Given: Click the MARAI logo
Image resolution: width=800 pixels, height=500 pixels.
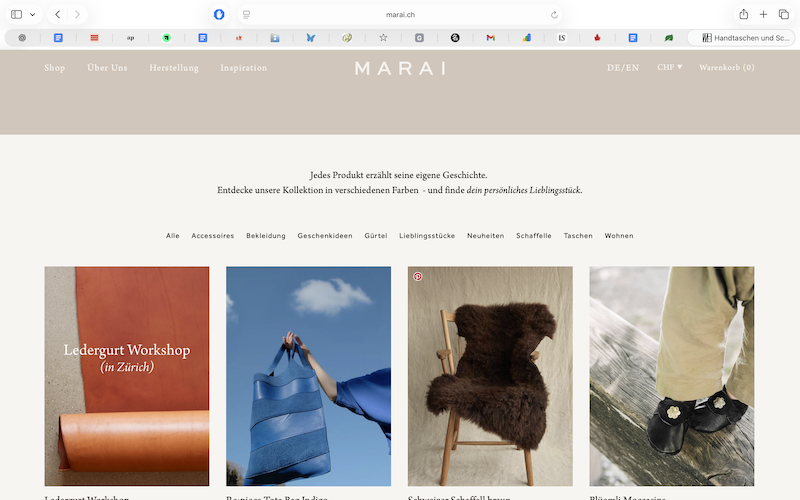Looking at the screenshot, I should coord(400,68).
